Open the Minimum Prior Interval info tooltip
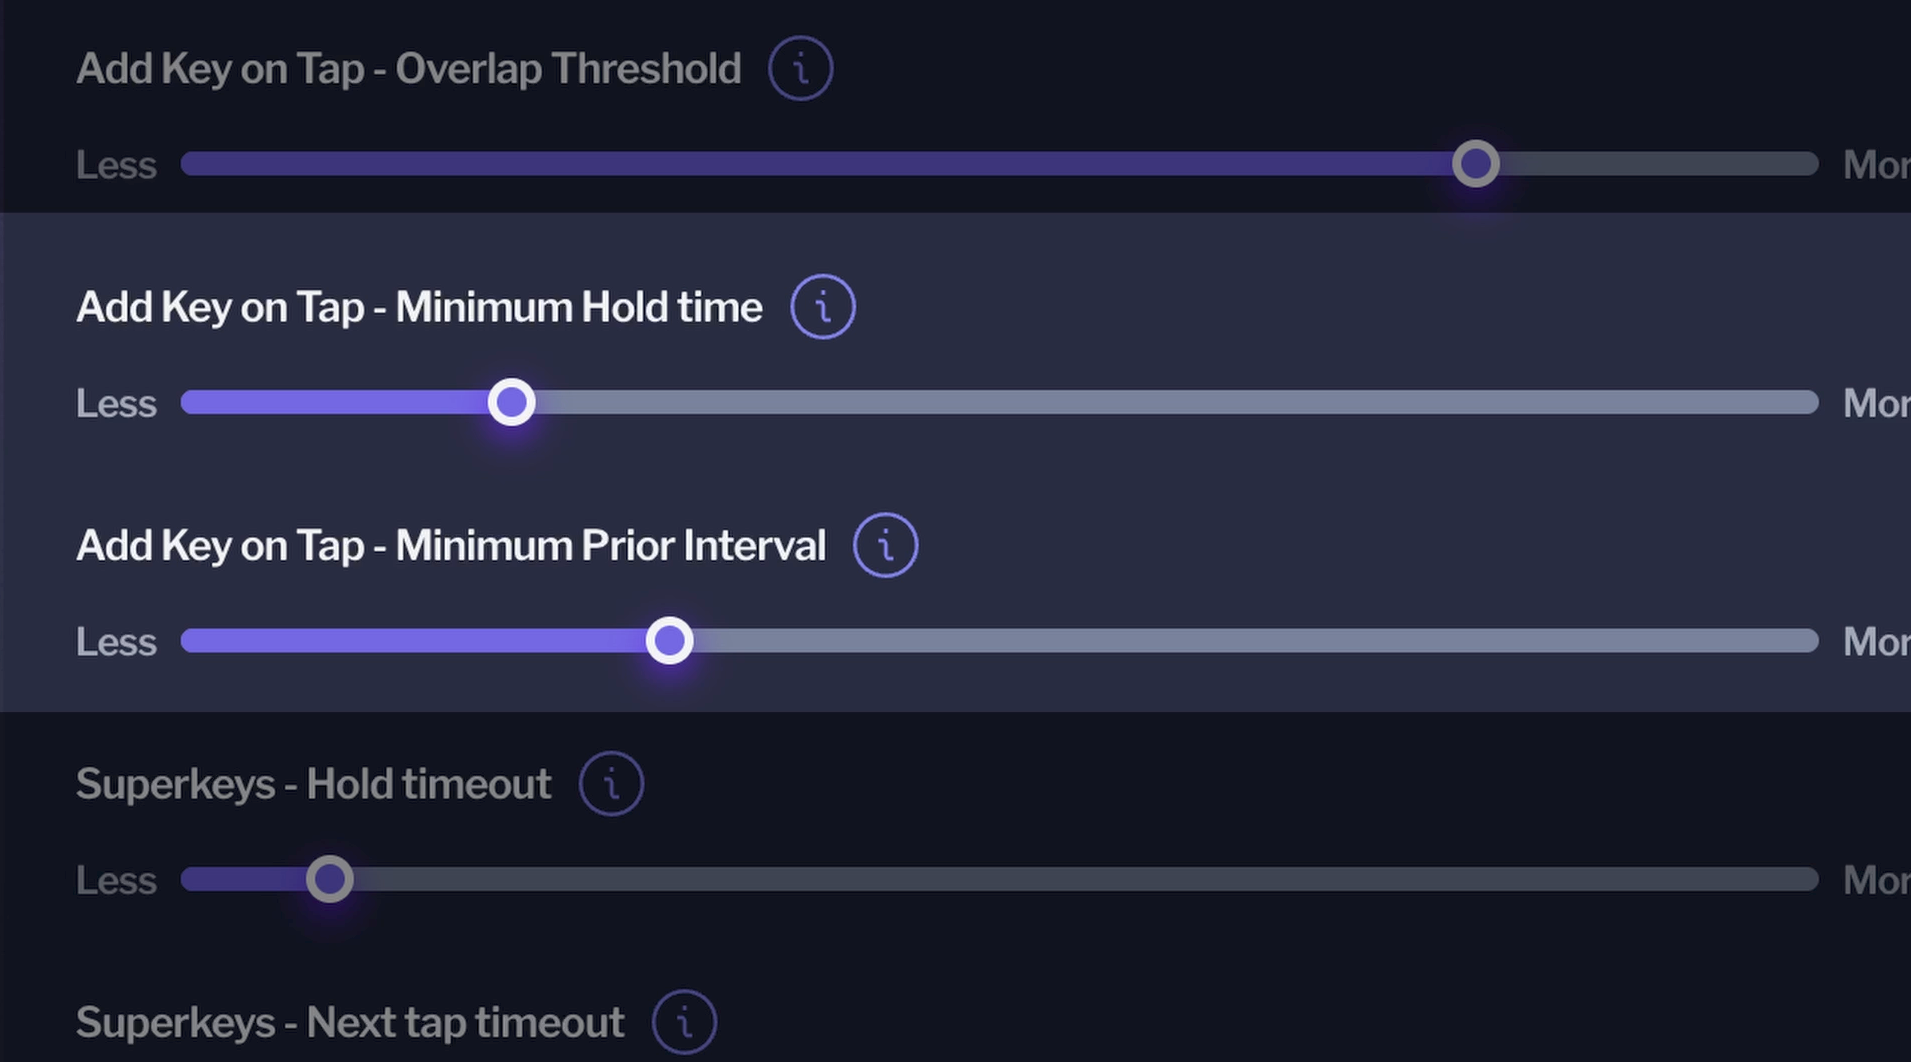 pos(884,545)
